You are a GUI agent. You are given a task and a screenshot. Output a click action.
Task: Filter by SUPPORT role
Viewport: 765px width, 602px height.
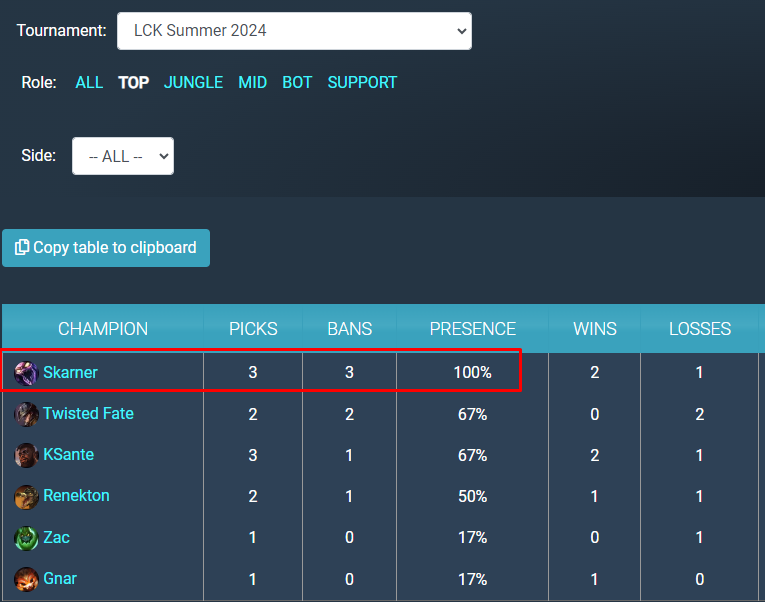(x=362, y=83)
